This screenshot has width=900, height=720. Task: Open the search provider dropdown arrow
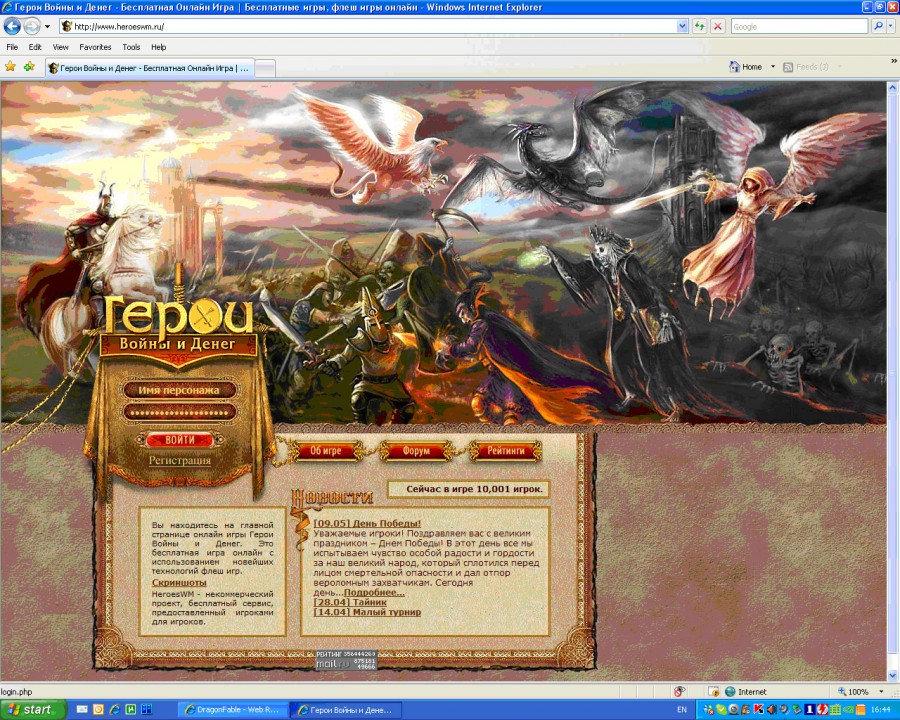pyautogui.click(x=891, y=26)
